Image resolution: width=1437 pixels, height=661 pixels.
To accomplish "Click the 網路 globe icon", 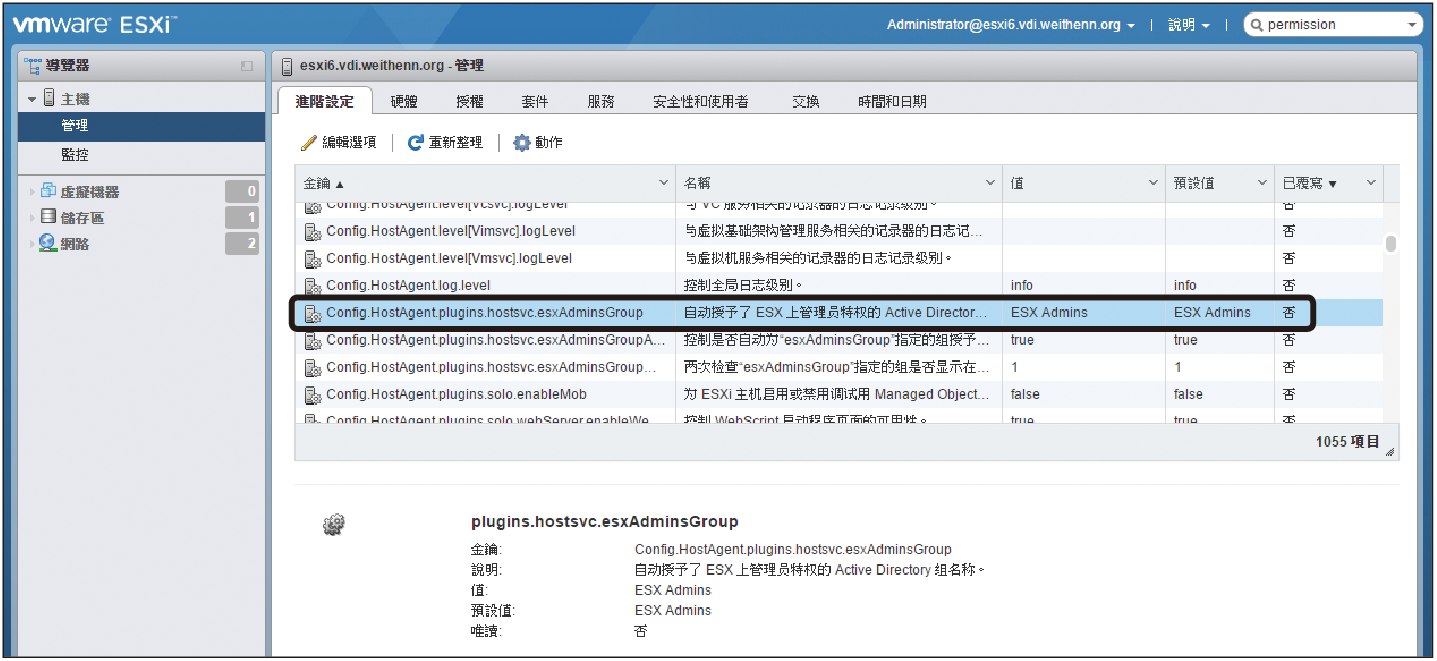I will tap(49, 243).
